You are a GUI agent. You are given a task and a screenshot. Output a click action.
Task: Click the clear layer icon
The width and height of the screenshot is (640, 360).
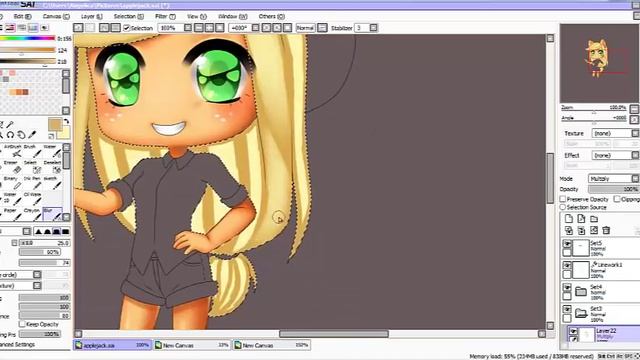point(594,230)
